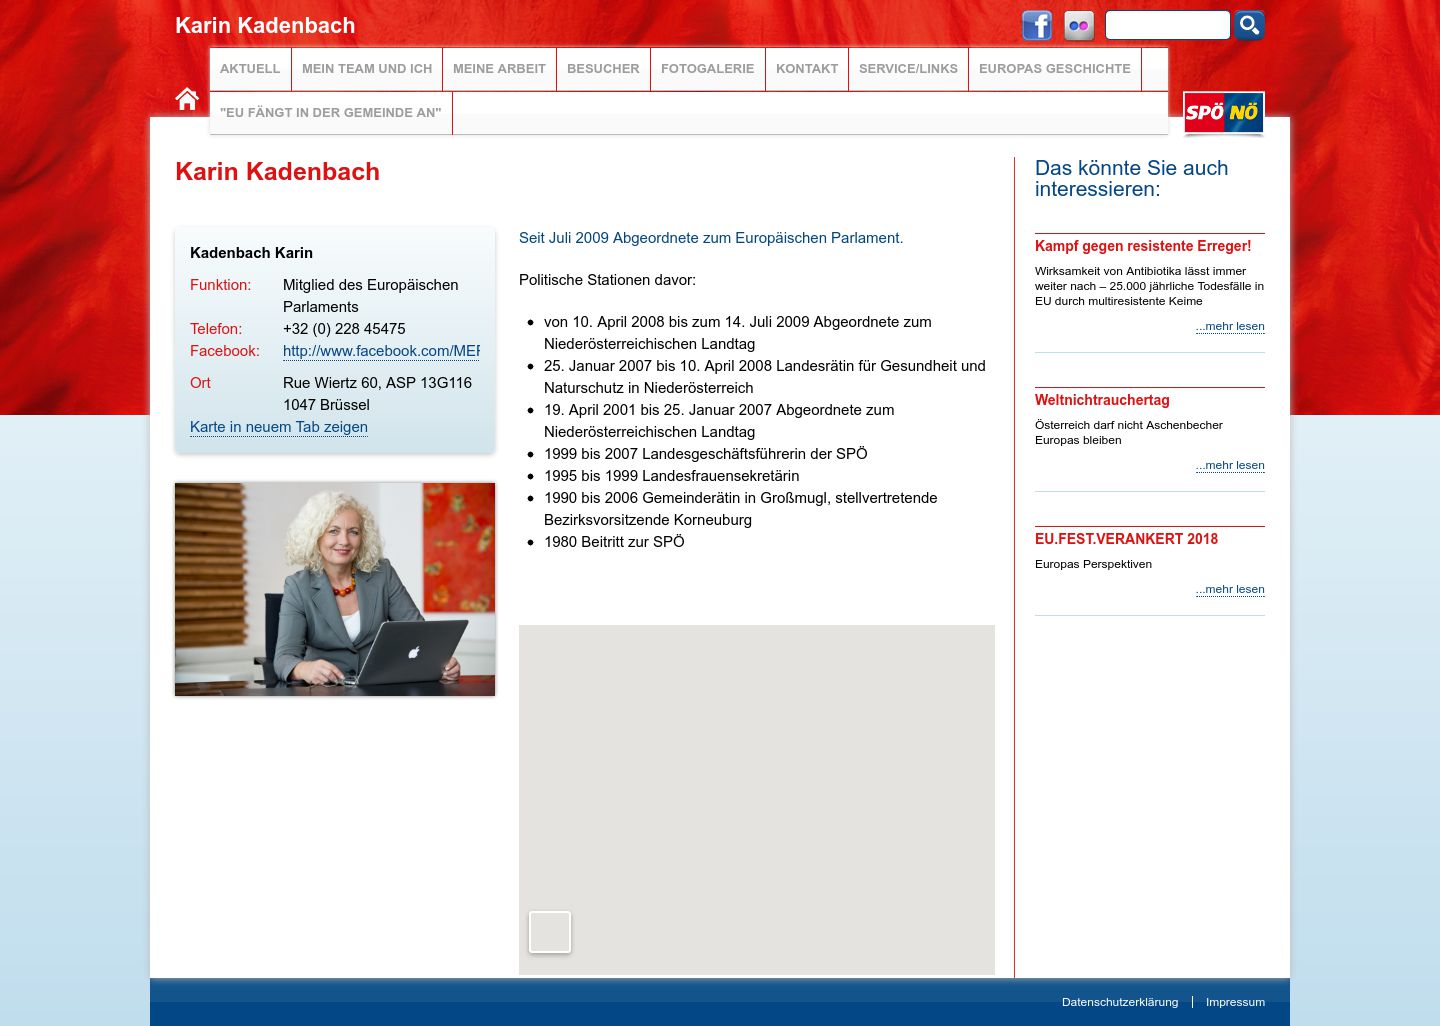This screenshot has width=1440, height=1026.
Task: Click the '1980 Beitritt zur SPÖ' list entry
Action: coord(614,542)
